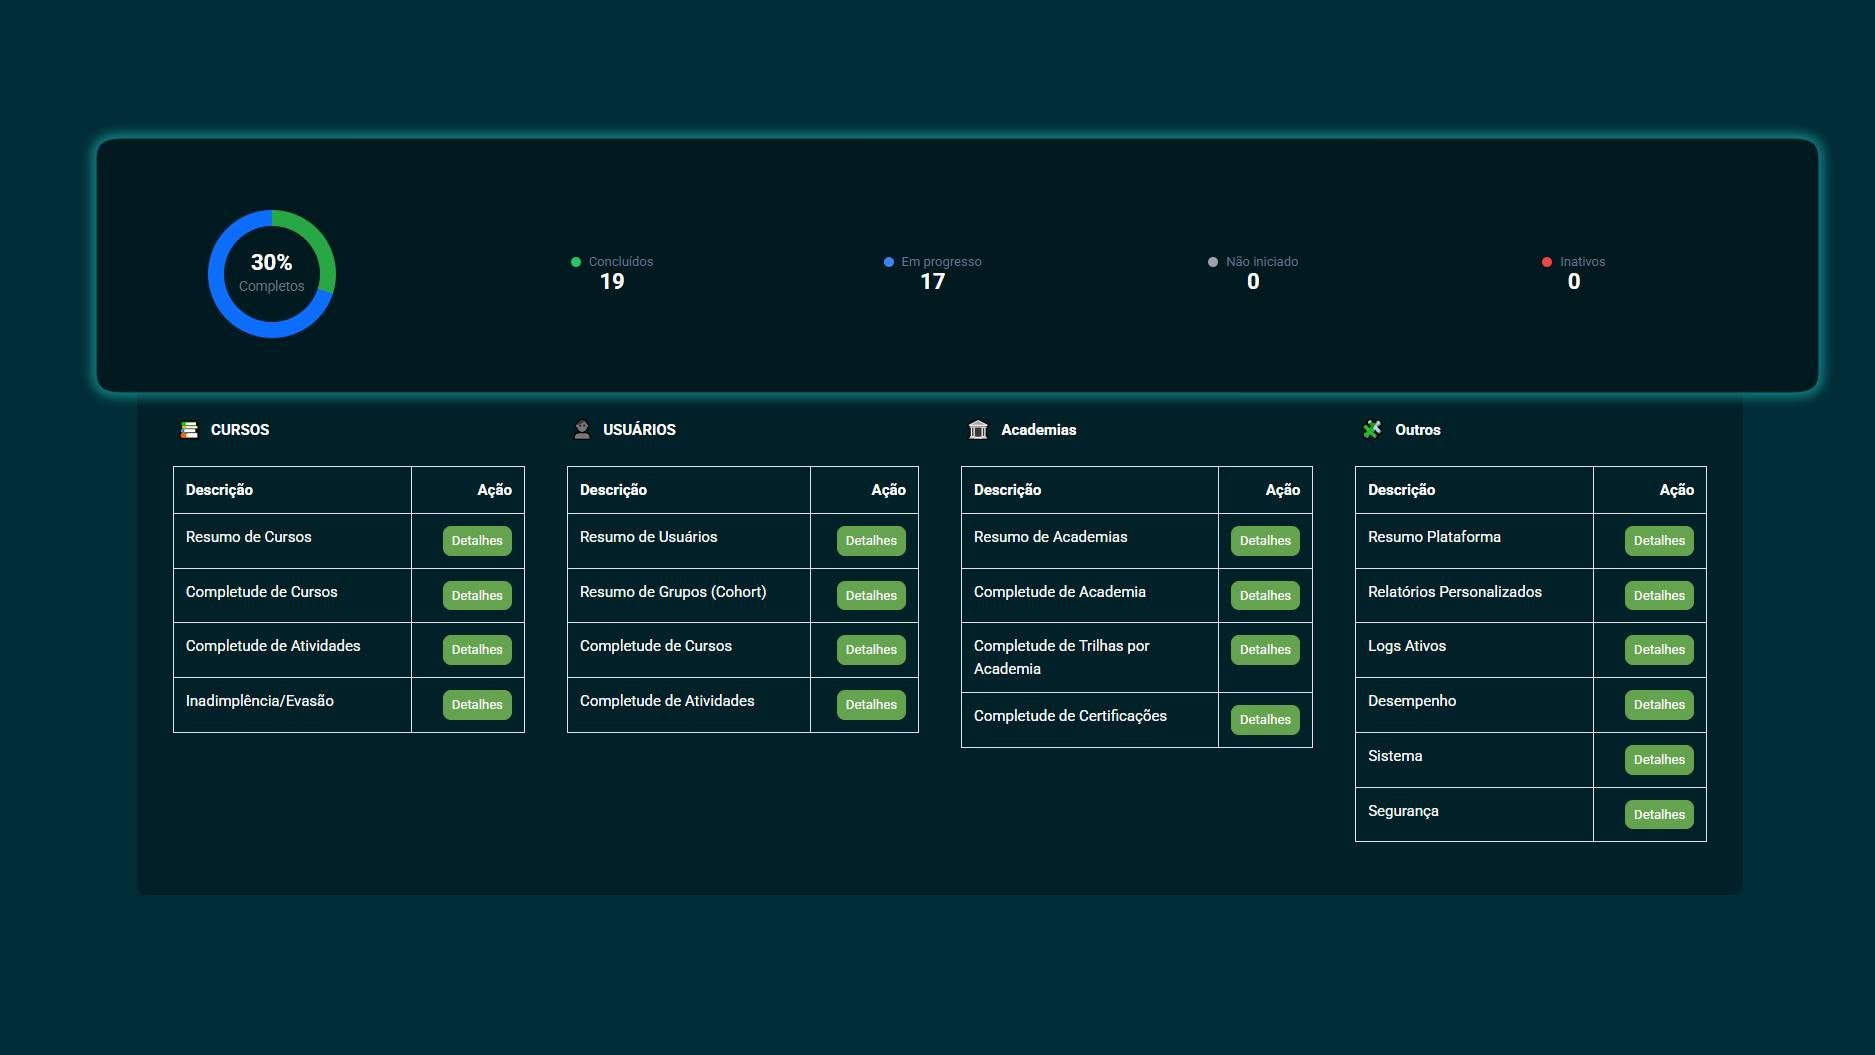Open Detalhes for Desempenho
Screen dimensions: 1875x1055
[x=1659, y=705]
